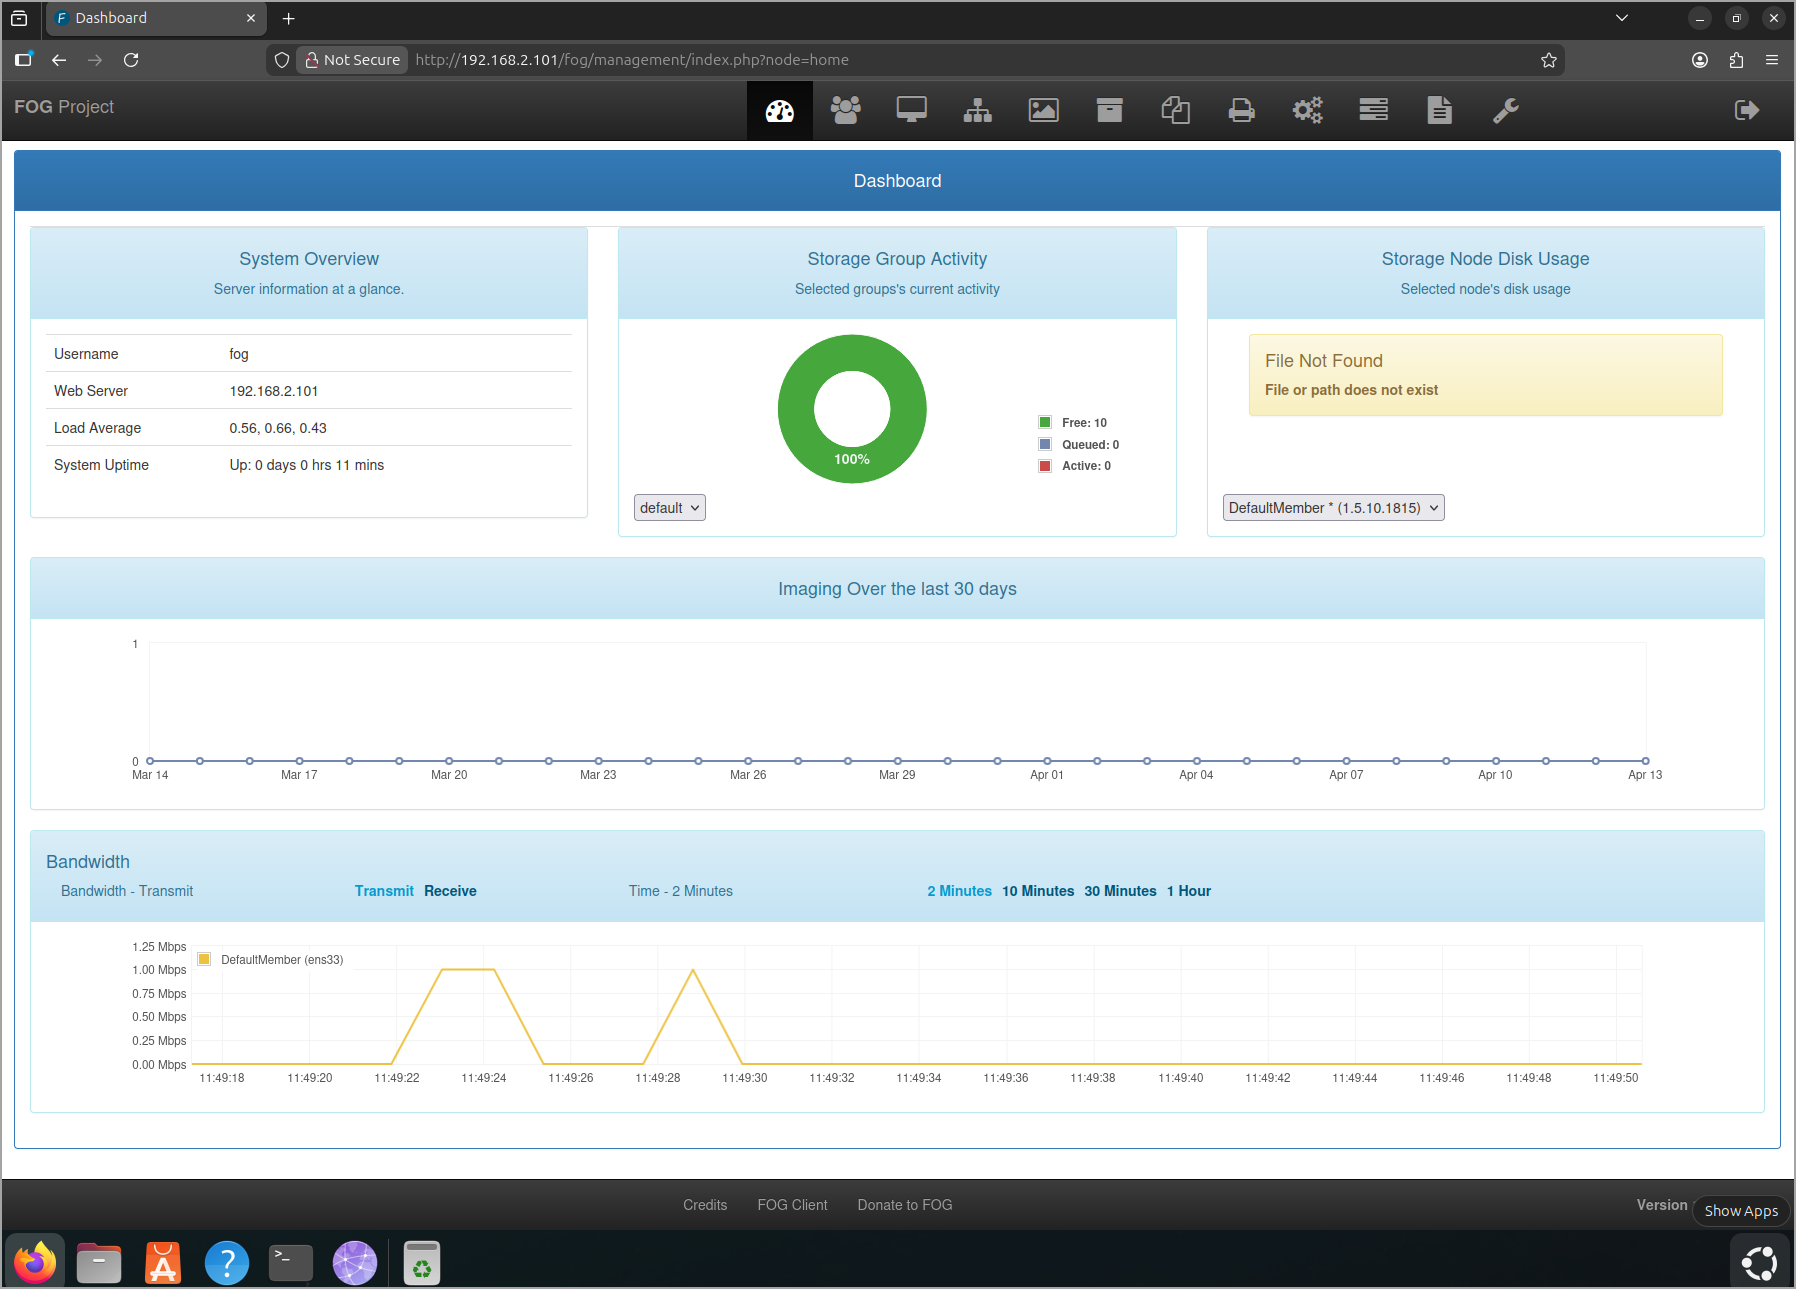Screen dimensions: 1796x1289
Task: Toggle DefaultMember (ens33) legend swatch
Action: click(x=204, y=959)
